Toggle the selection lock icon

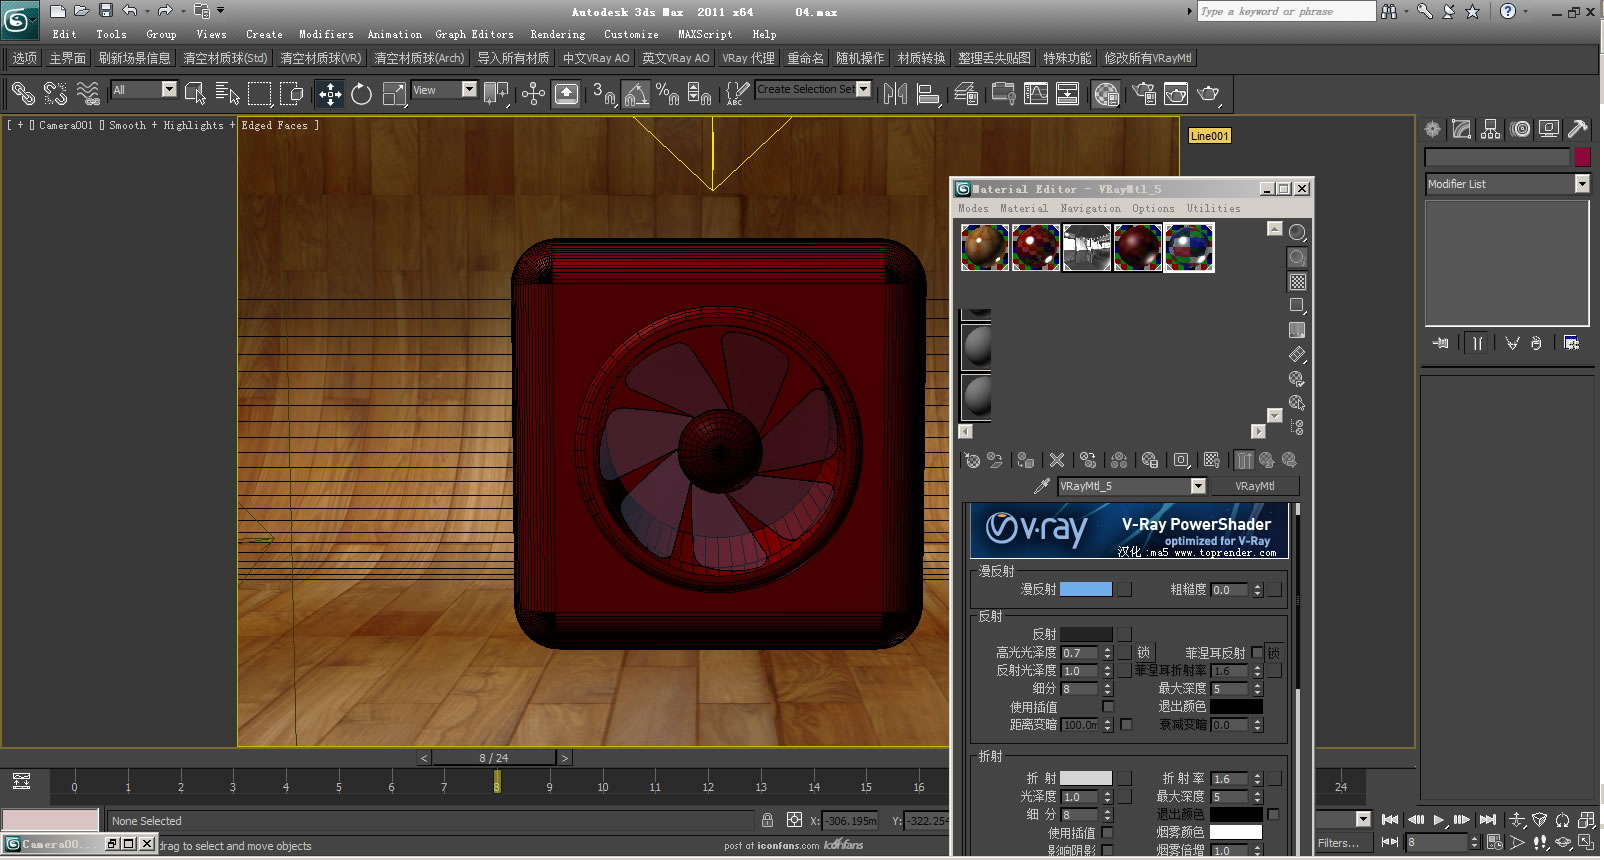[767, 820]
